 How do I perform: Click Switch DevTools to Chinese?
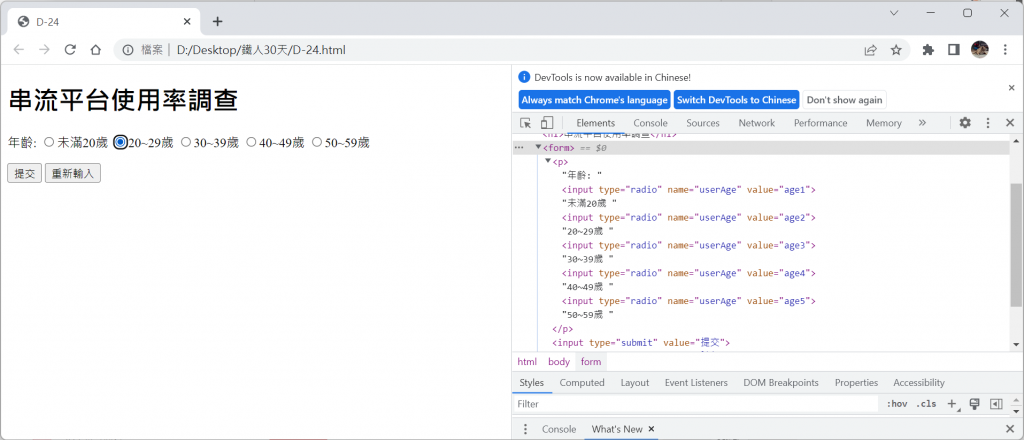(x=737, y=100)
